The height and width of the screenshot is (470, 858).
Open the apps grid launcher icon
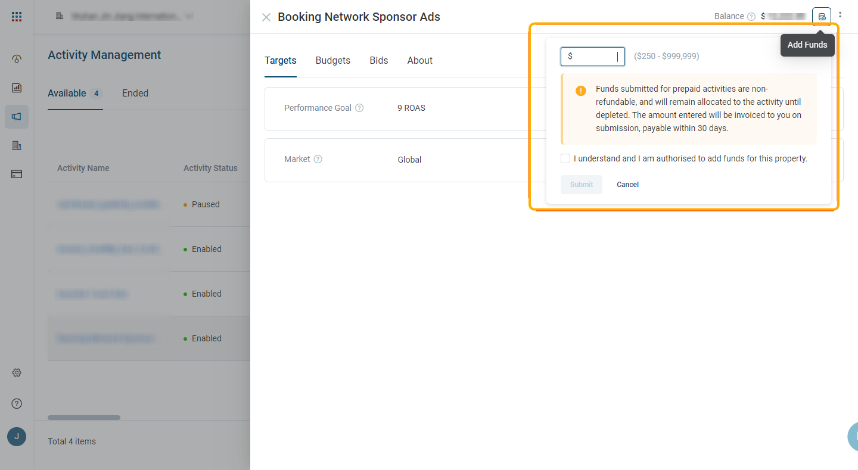(16, 16)
